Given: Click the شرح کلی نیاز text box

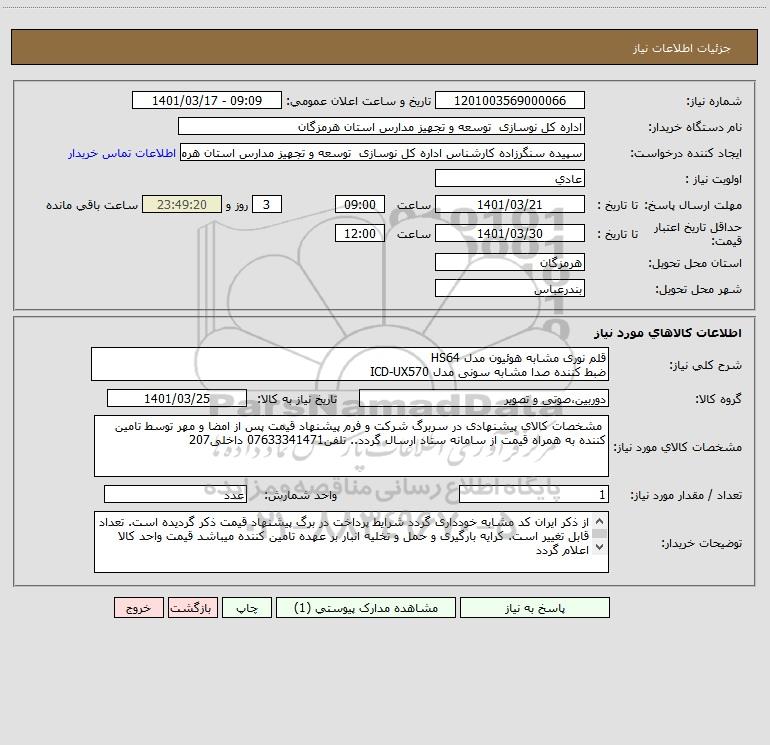Looking at the screenshot, I should pos(350,364).
